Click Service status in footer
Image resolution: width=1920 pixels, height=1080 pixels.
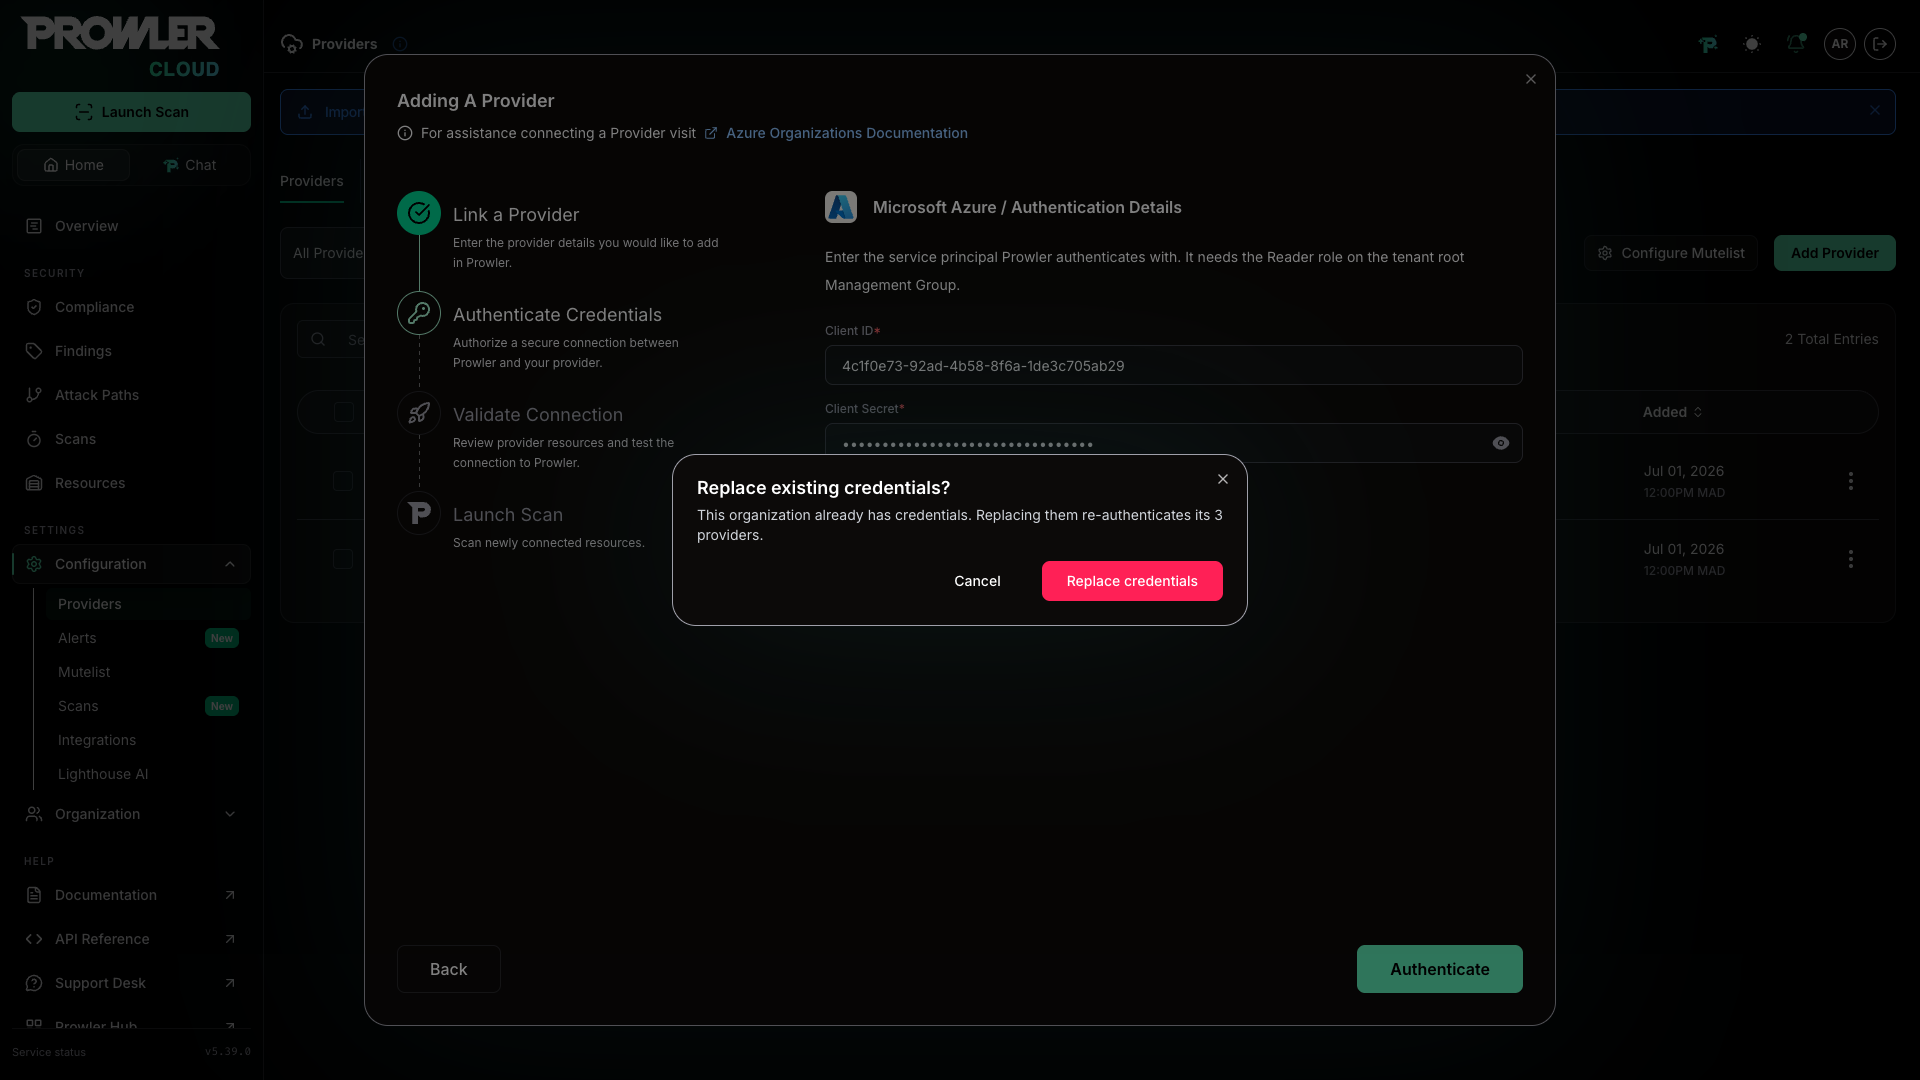coord(49,1052)
